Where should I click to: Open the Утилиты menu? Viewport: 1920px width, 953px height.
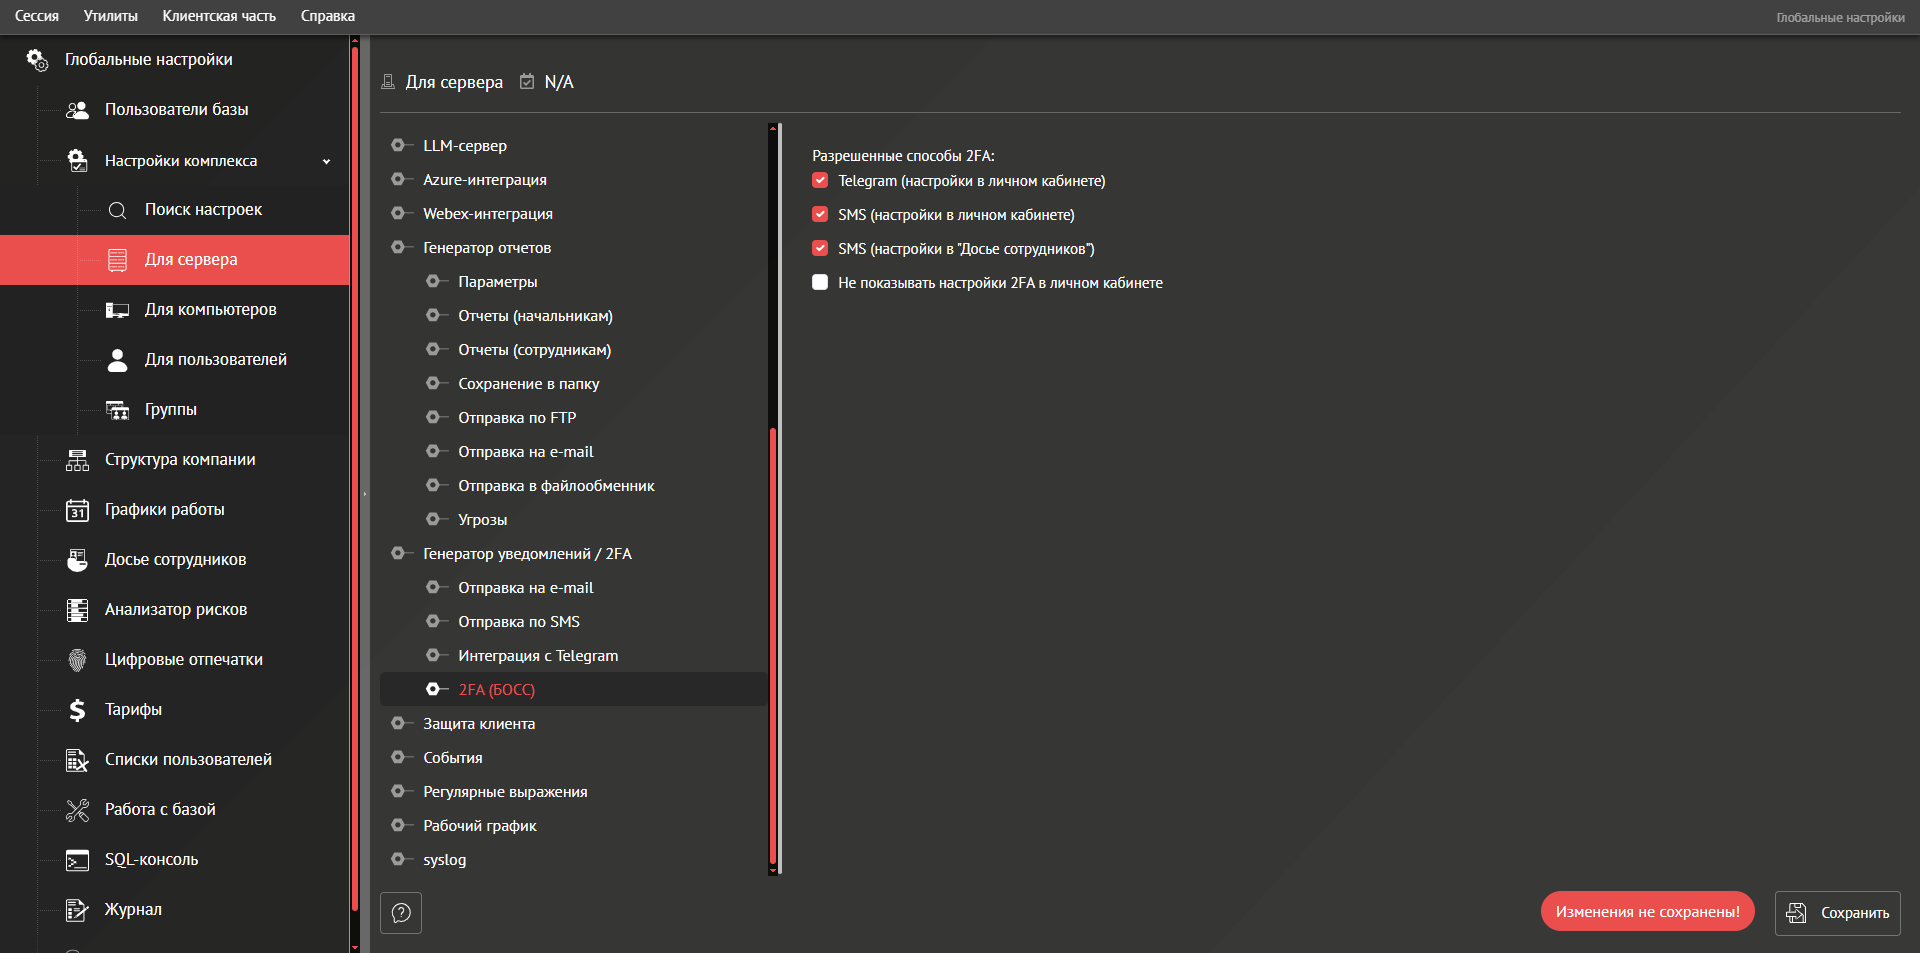(110, 16)
